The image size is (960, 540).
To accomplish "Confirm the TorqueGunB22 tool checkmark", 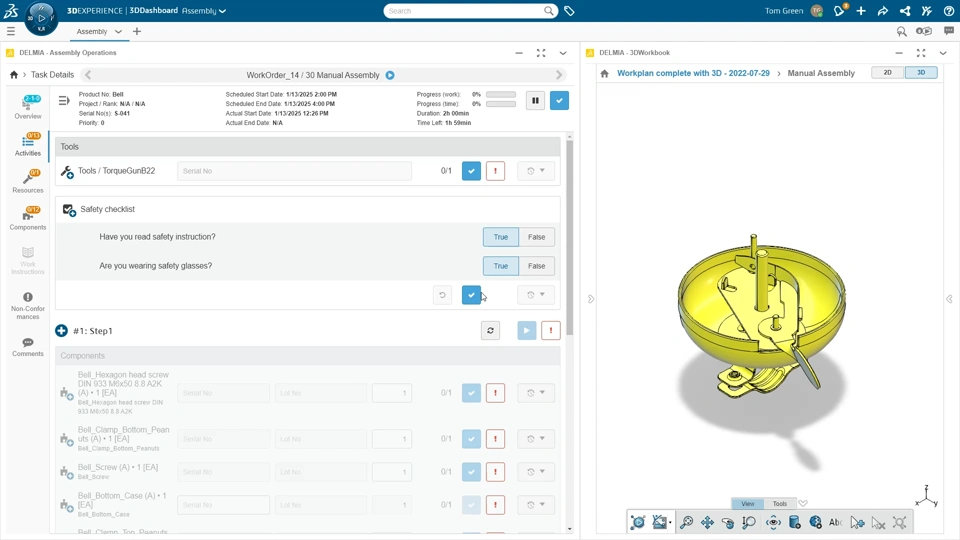I will (x=471, y=171).
